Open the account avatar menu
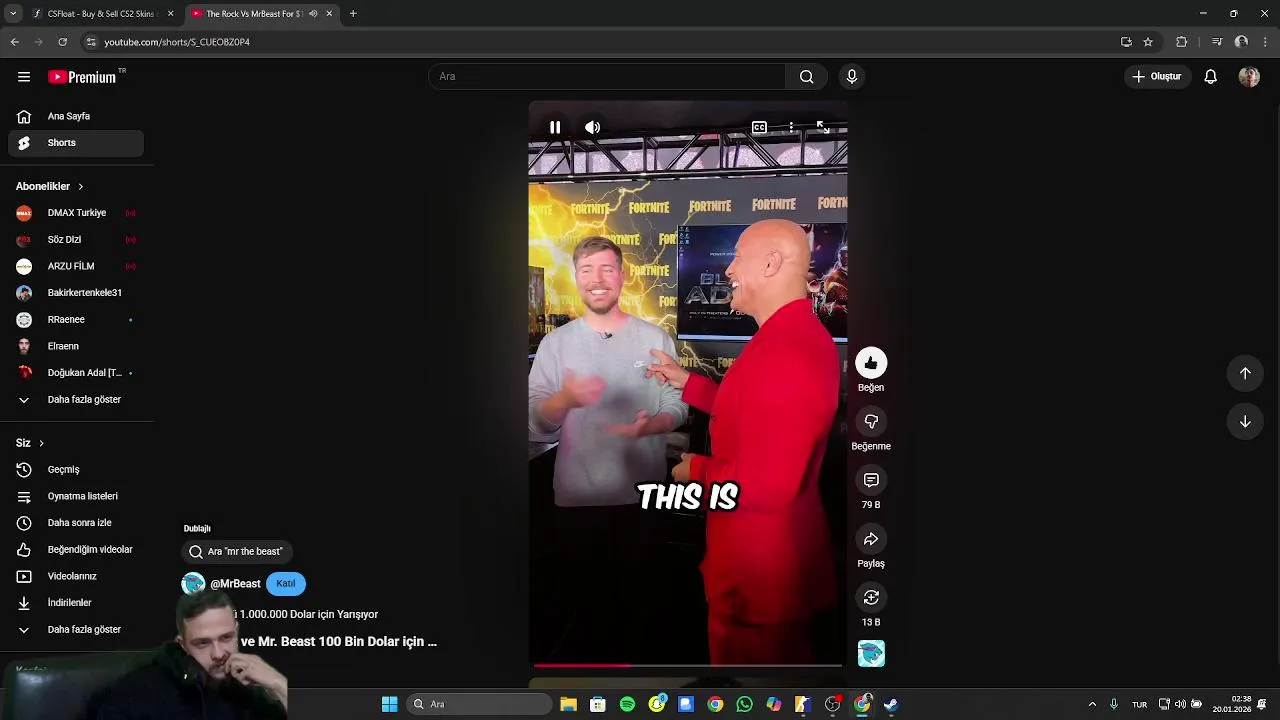This screenshot has width=1280, height=720. click(x=1249, y=77)
